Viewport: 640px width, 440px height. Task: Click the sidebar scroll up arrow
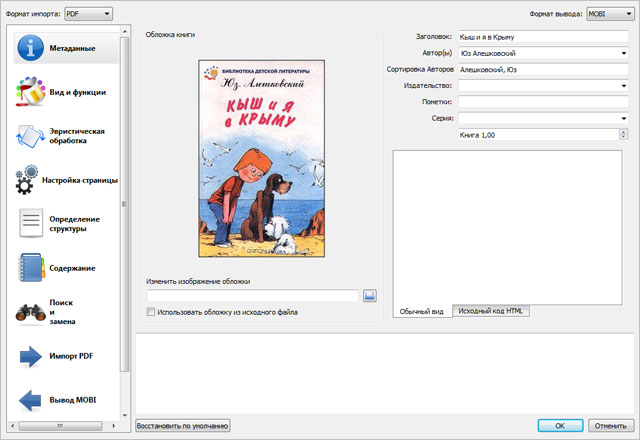pyautogui.click(x=124, y=31)
